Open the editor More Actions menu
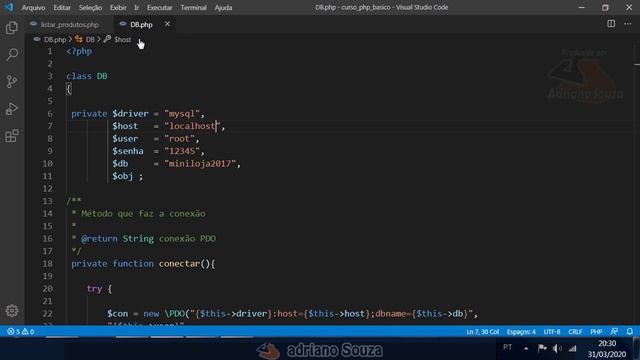640x360 pixels. point(628,24)
